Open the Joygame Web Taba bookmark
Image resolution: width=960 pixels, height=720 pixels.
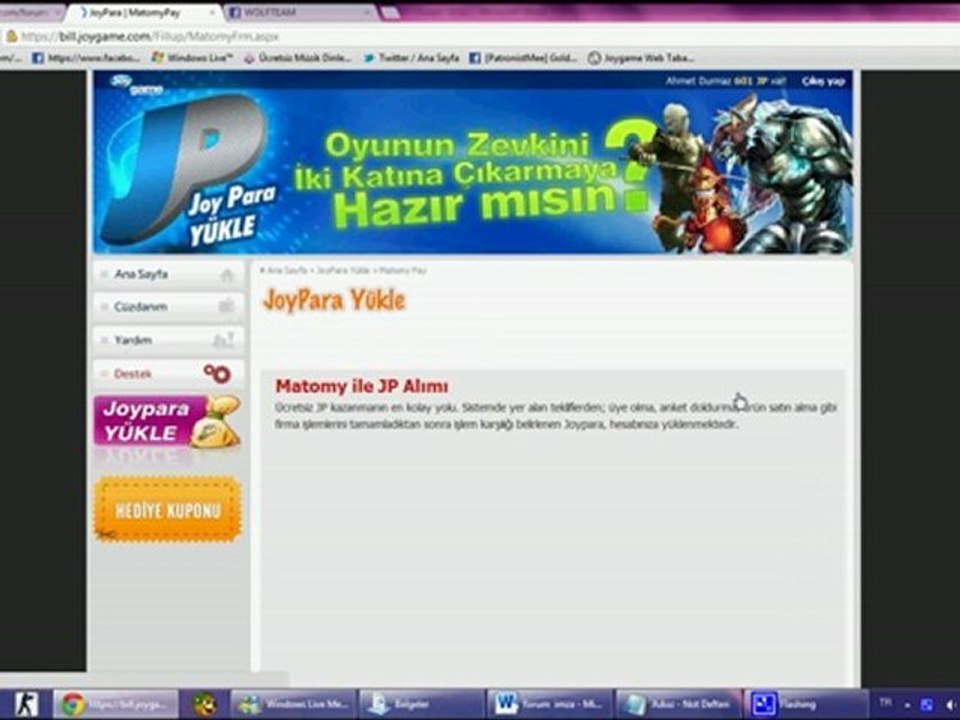[641, 58]
